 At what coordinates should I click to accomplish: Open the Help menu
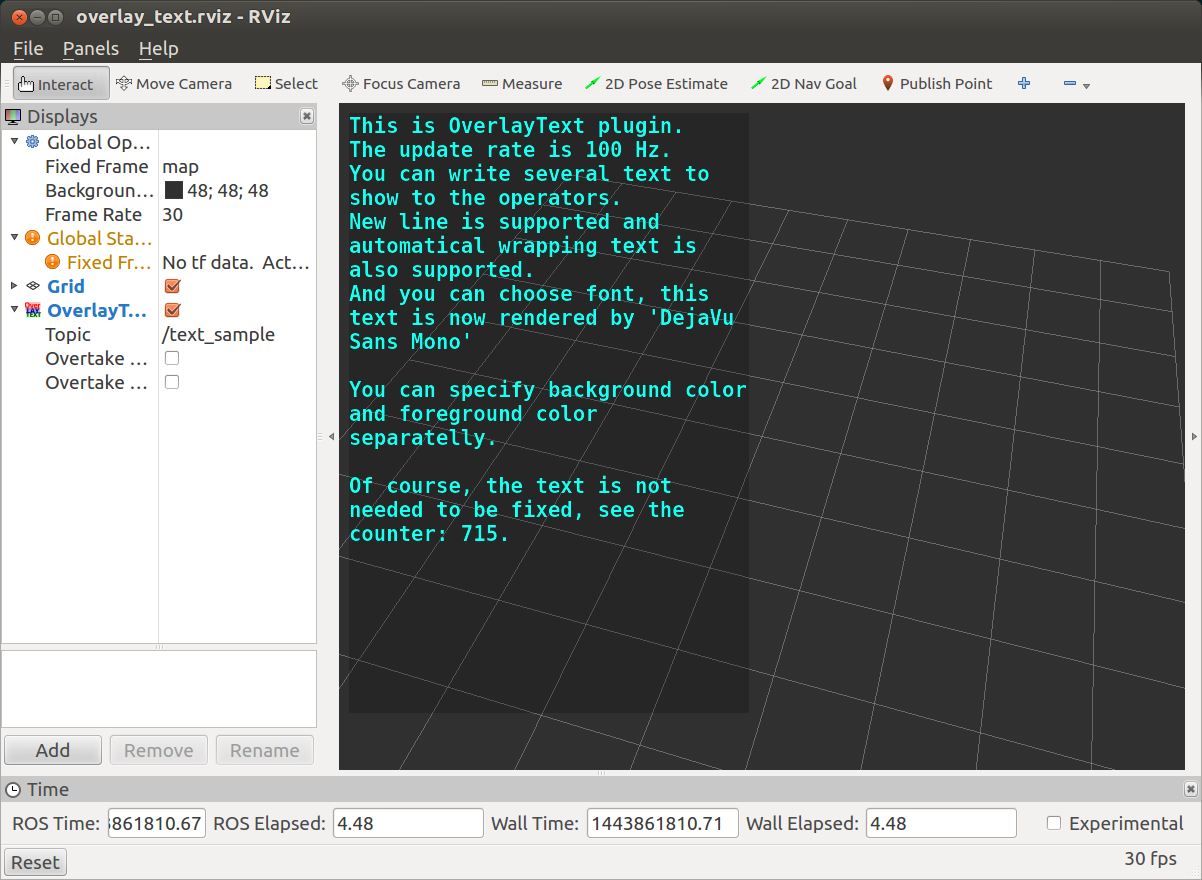point(158,48)
